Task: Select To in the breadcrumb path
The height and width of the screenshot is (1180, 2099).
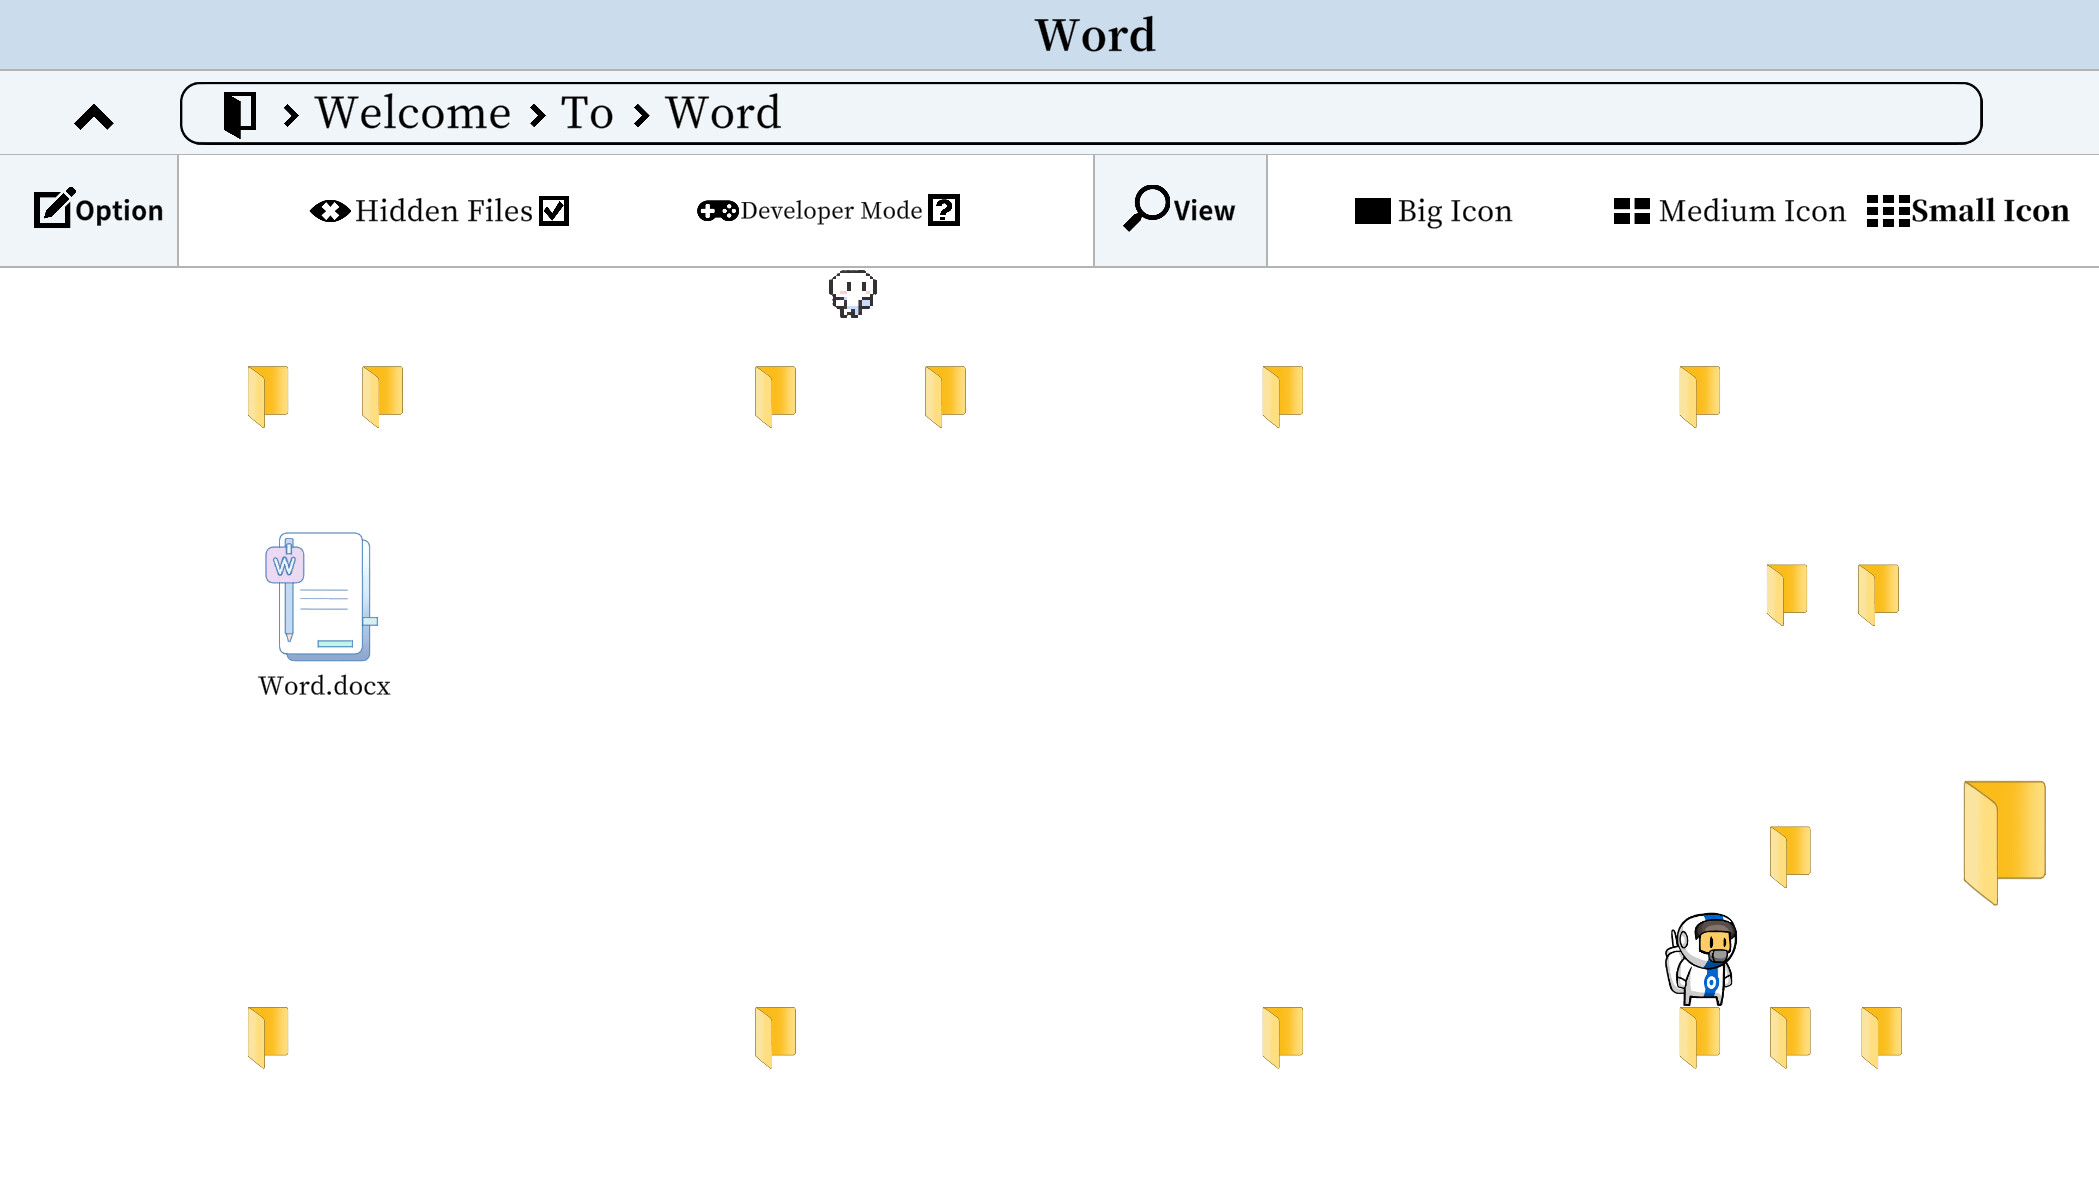Action: click(587, 112)
